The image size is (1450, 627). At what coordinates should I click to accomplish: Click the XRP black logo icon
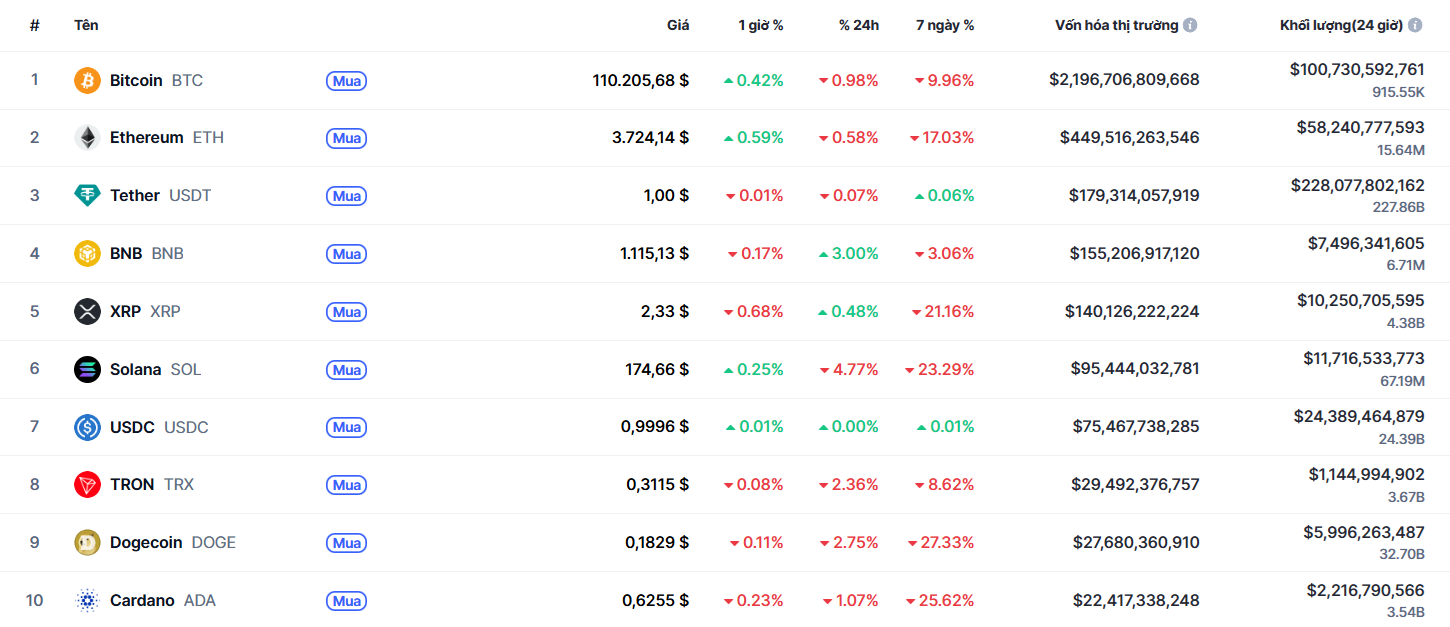pos(88,312)
